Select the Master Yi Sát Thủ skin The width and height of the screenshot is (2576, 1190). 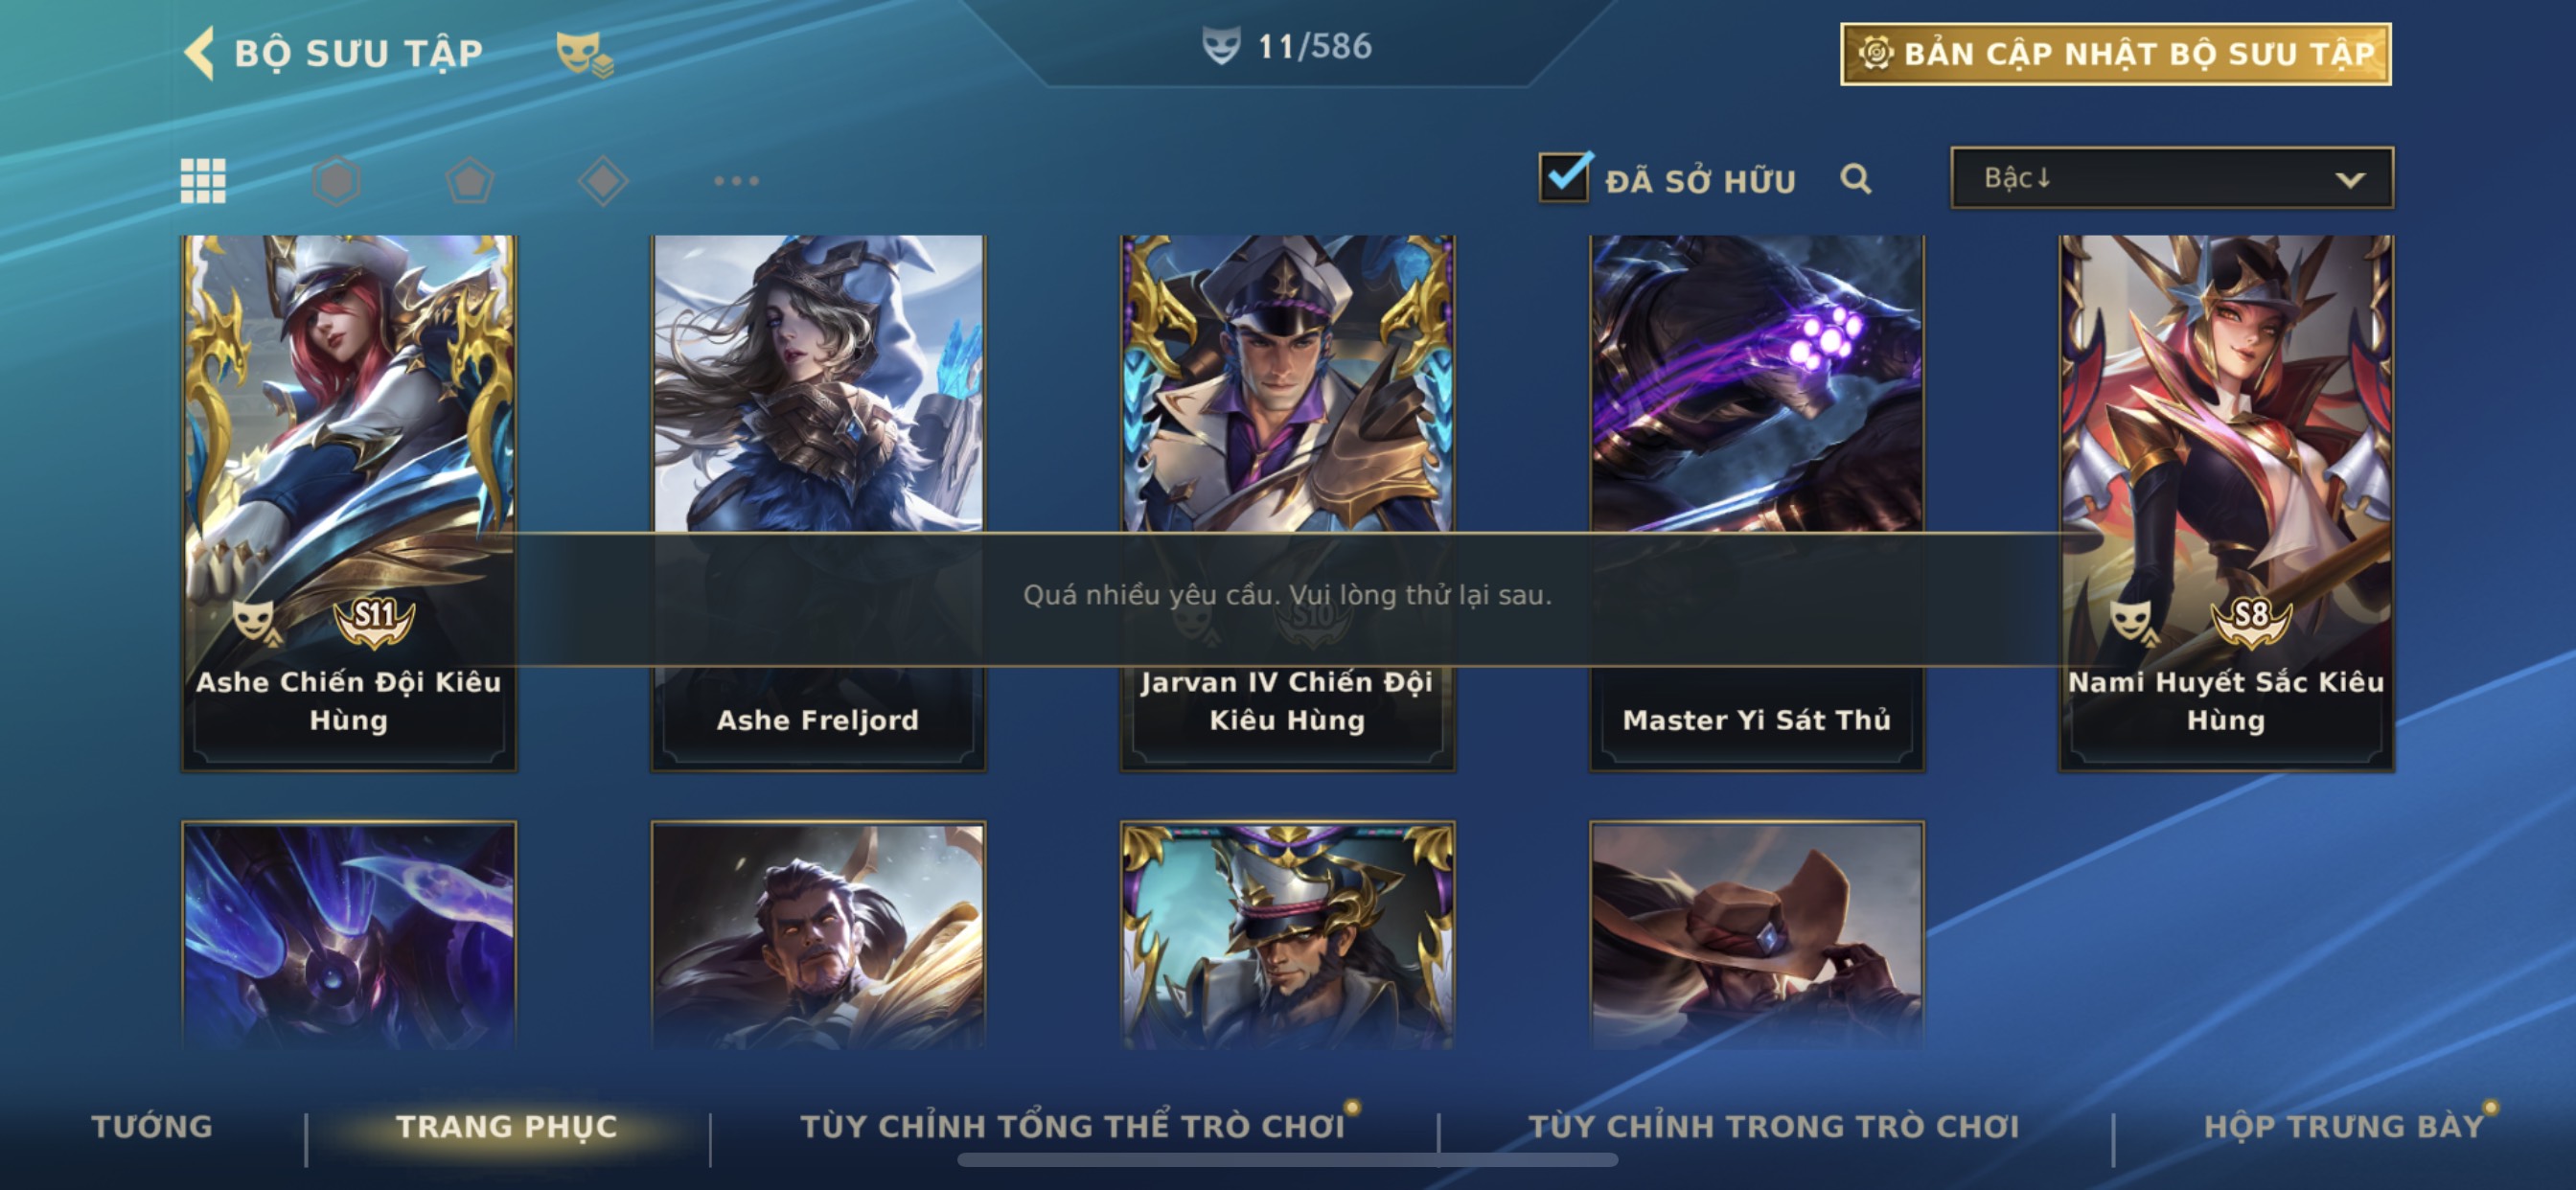pyautogui.click(x=1757, y=503)
